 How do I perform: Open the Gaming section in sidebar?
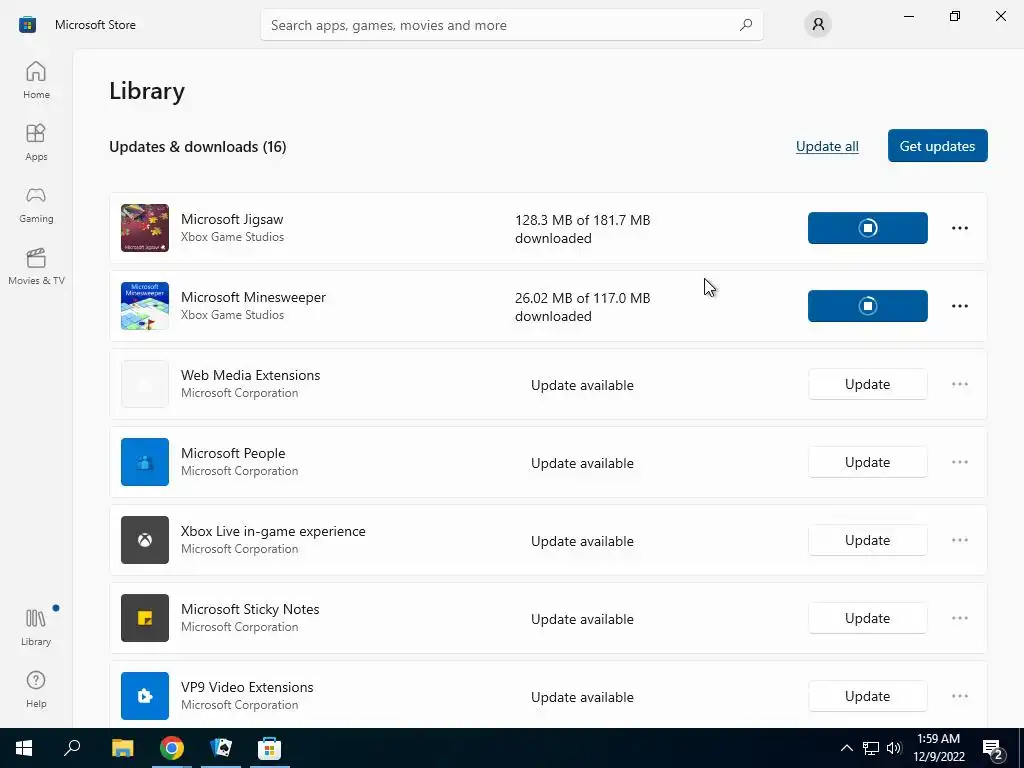tap(36, 204)
